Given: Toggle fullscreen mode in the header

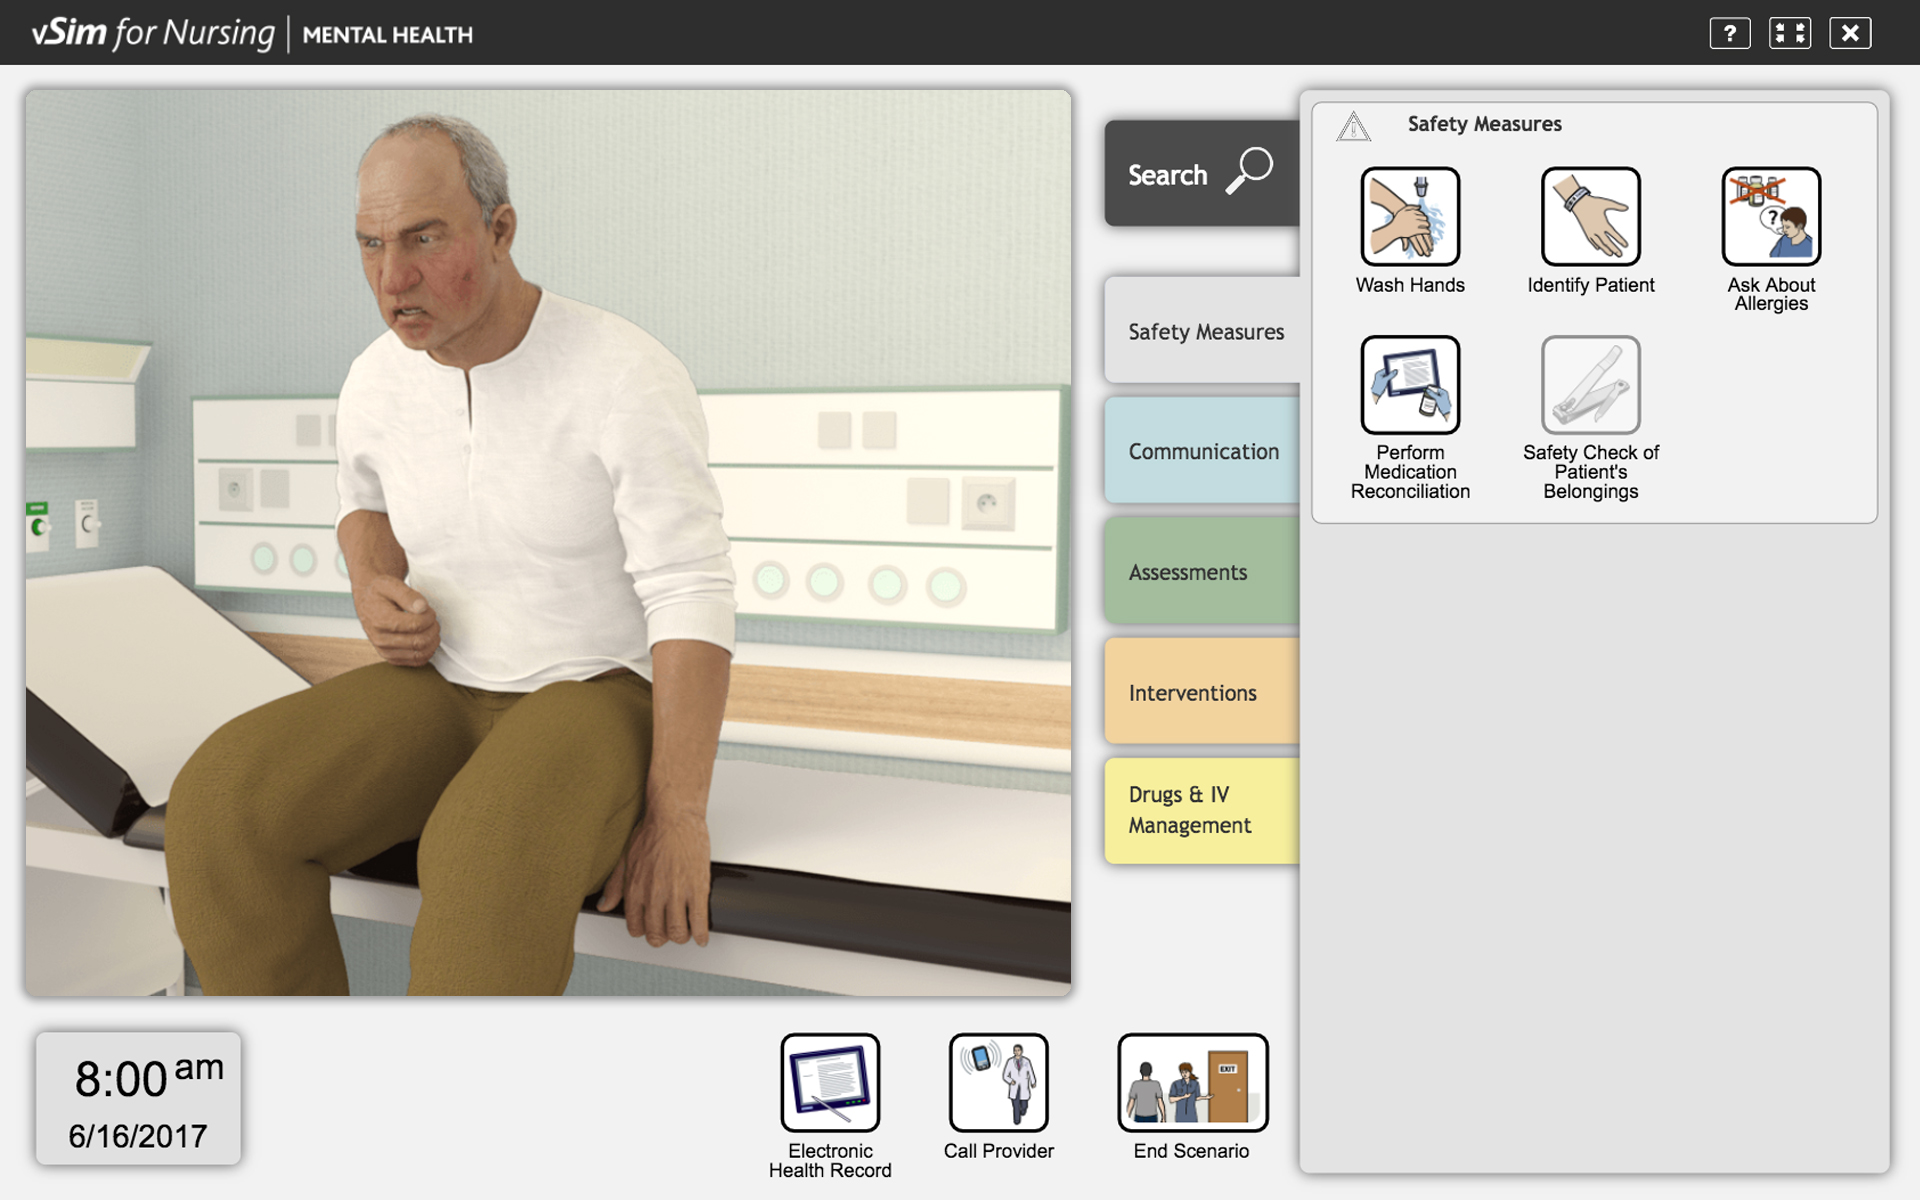Looking at the screenshot, I should pyautogui.click(x=1789, y=33).
